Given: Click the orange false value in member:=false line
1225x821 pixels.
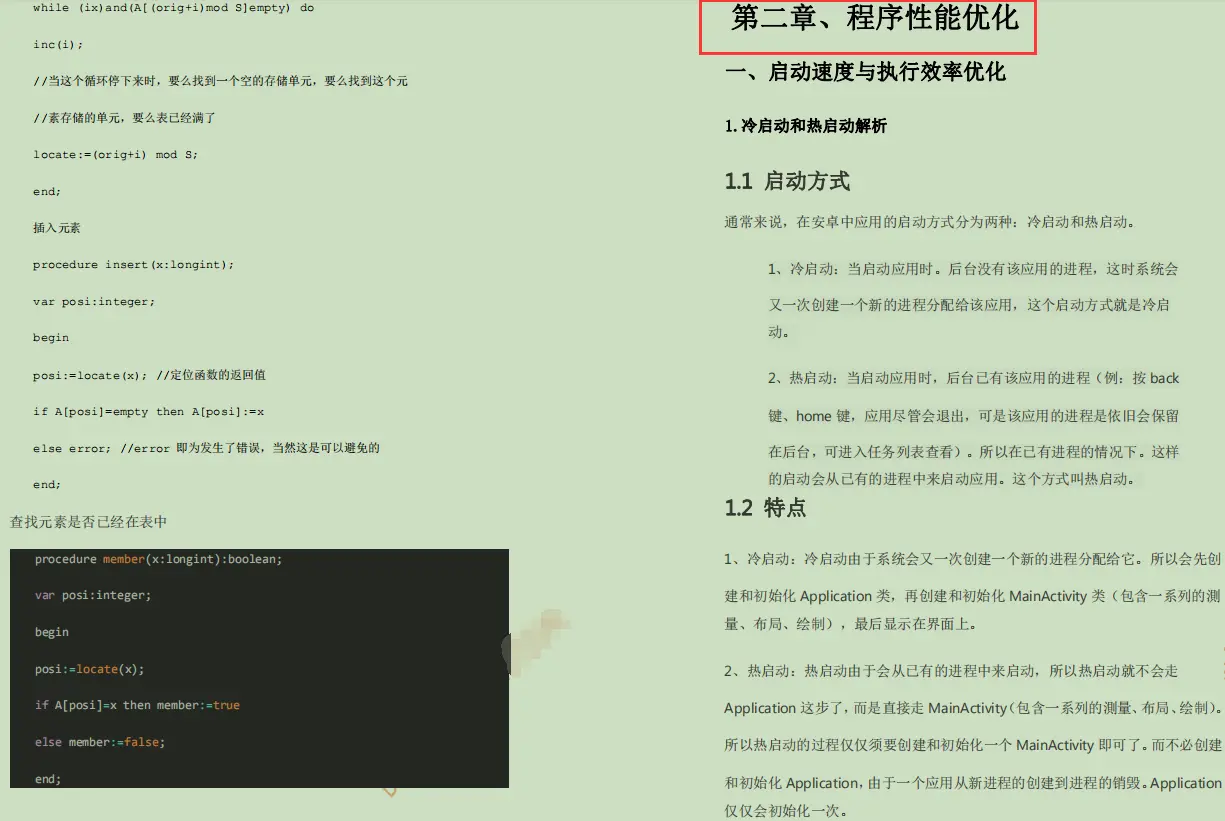Looking at the screenshot, I should [142, 742].
